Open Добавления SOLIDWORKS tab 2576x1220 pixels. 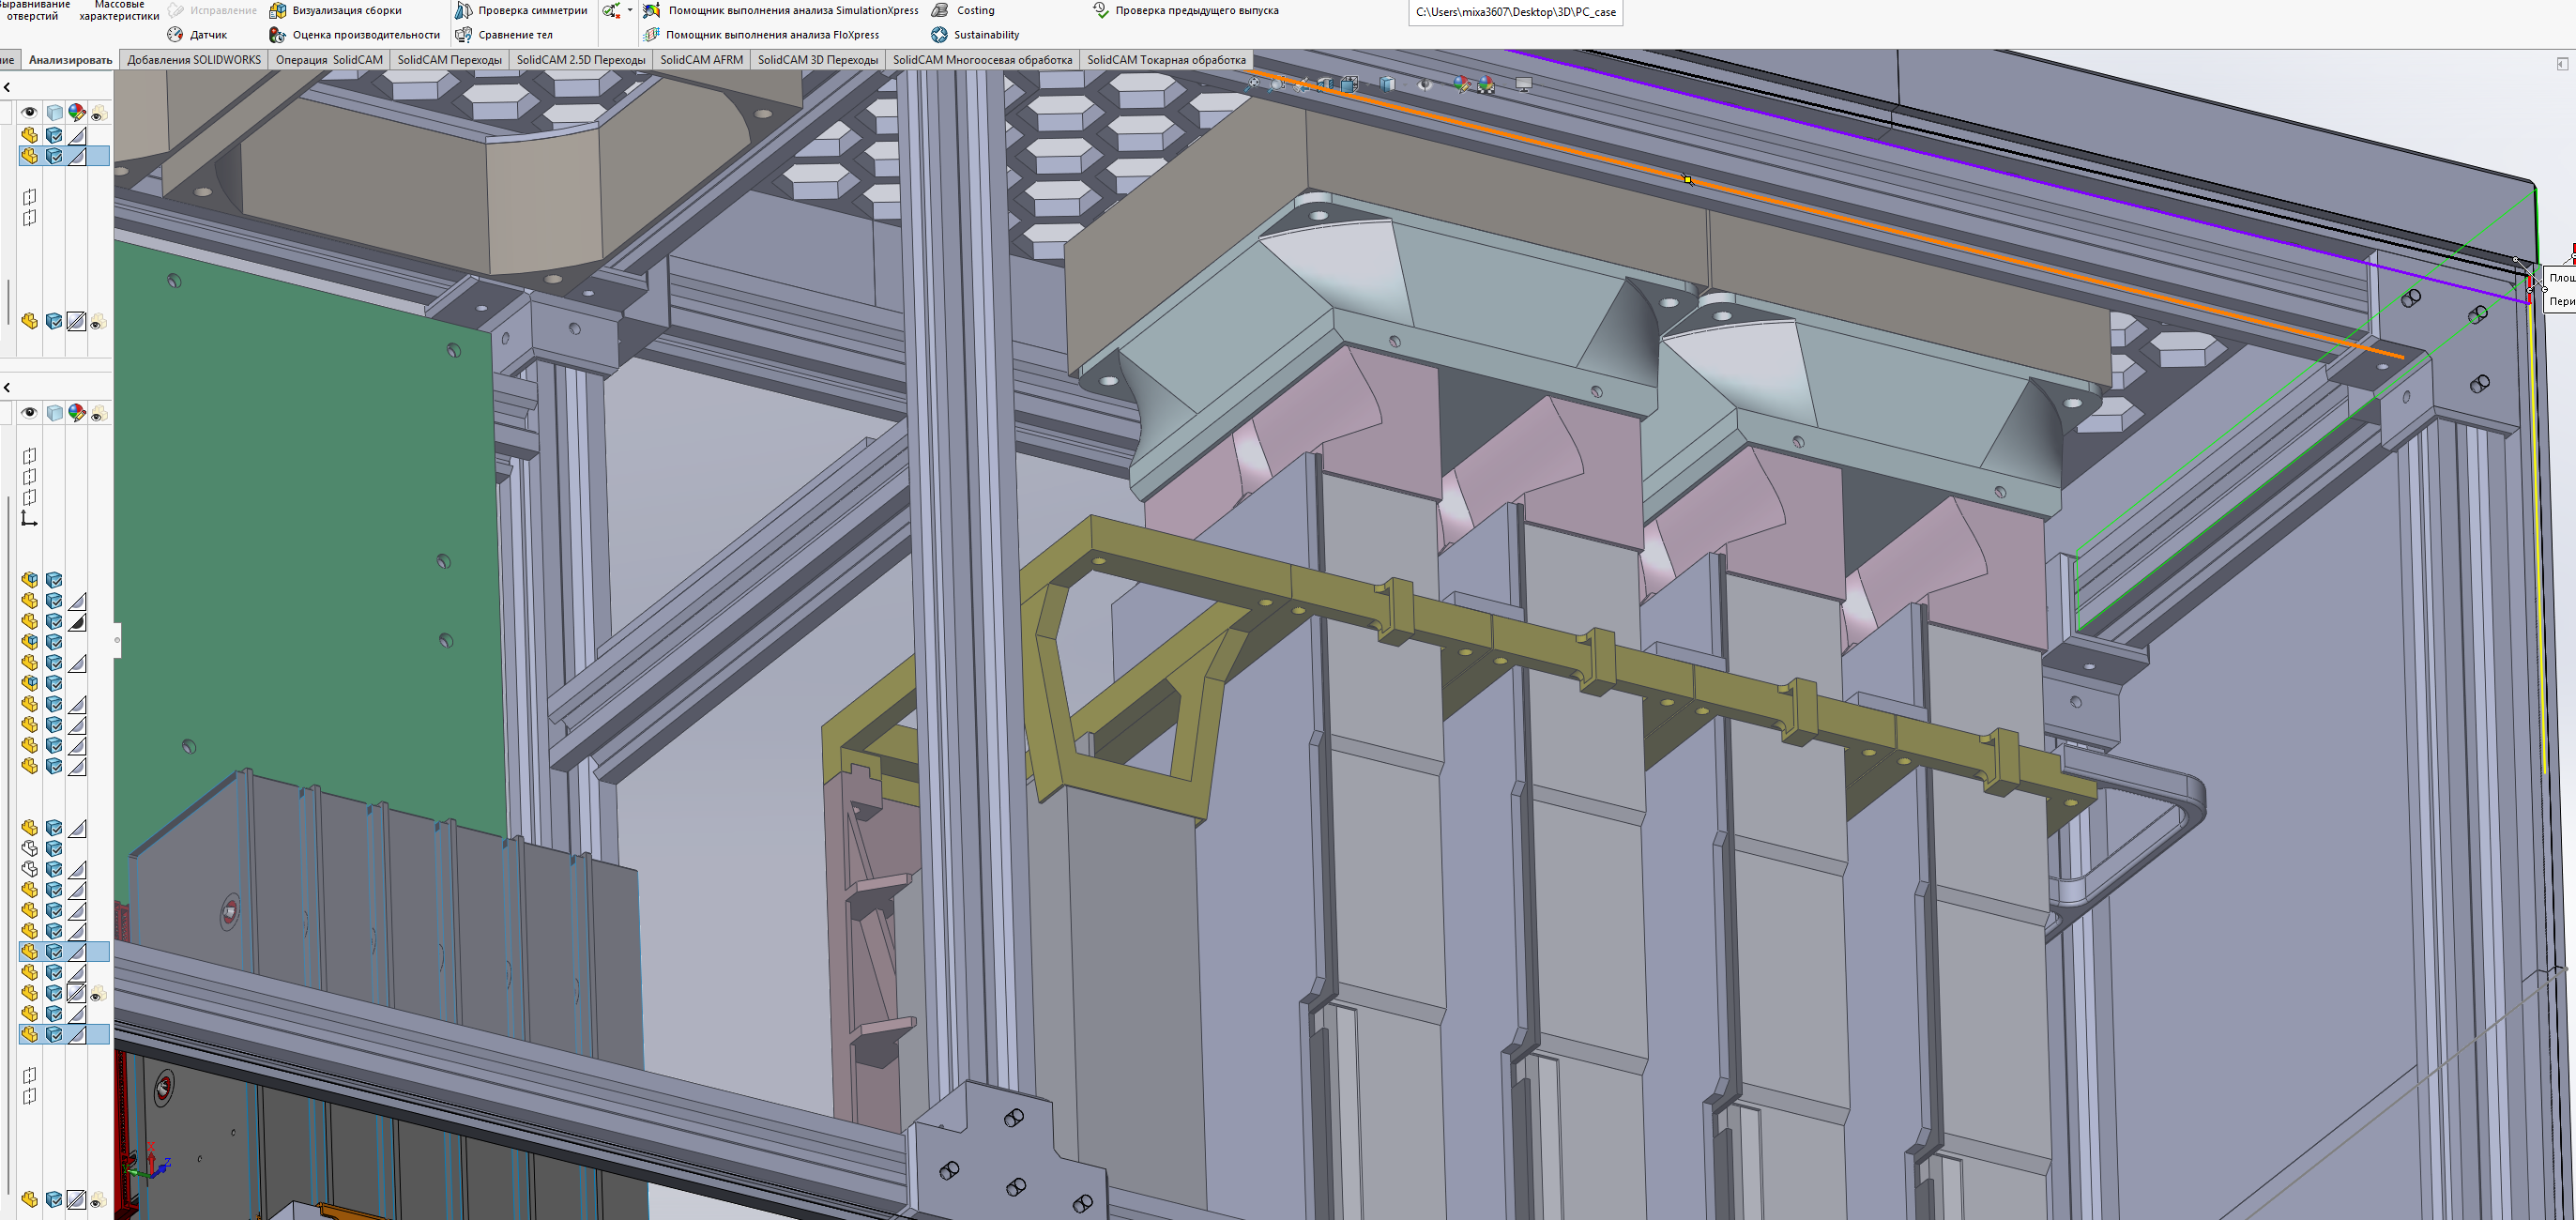[x=194, y=60]
